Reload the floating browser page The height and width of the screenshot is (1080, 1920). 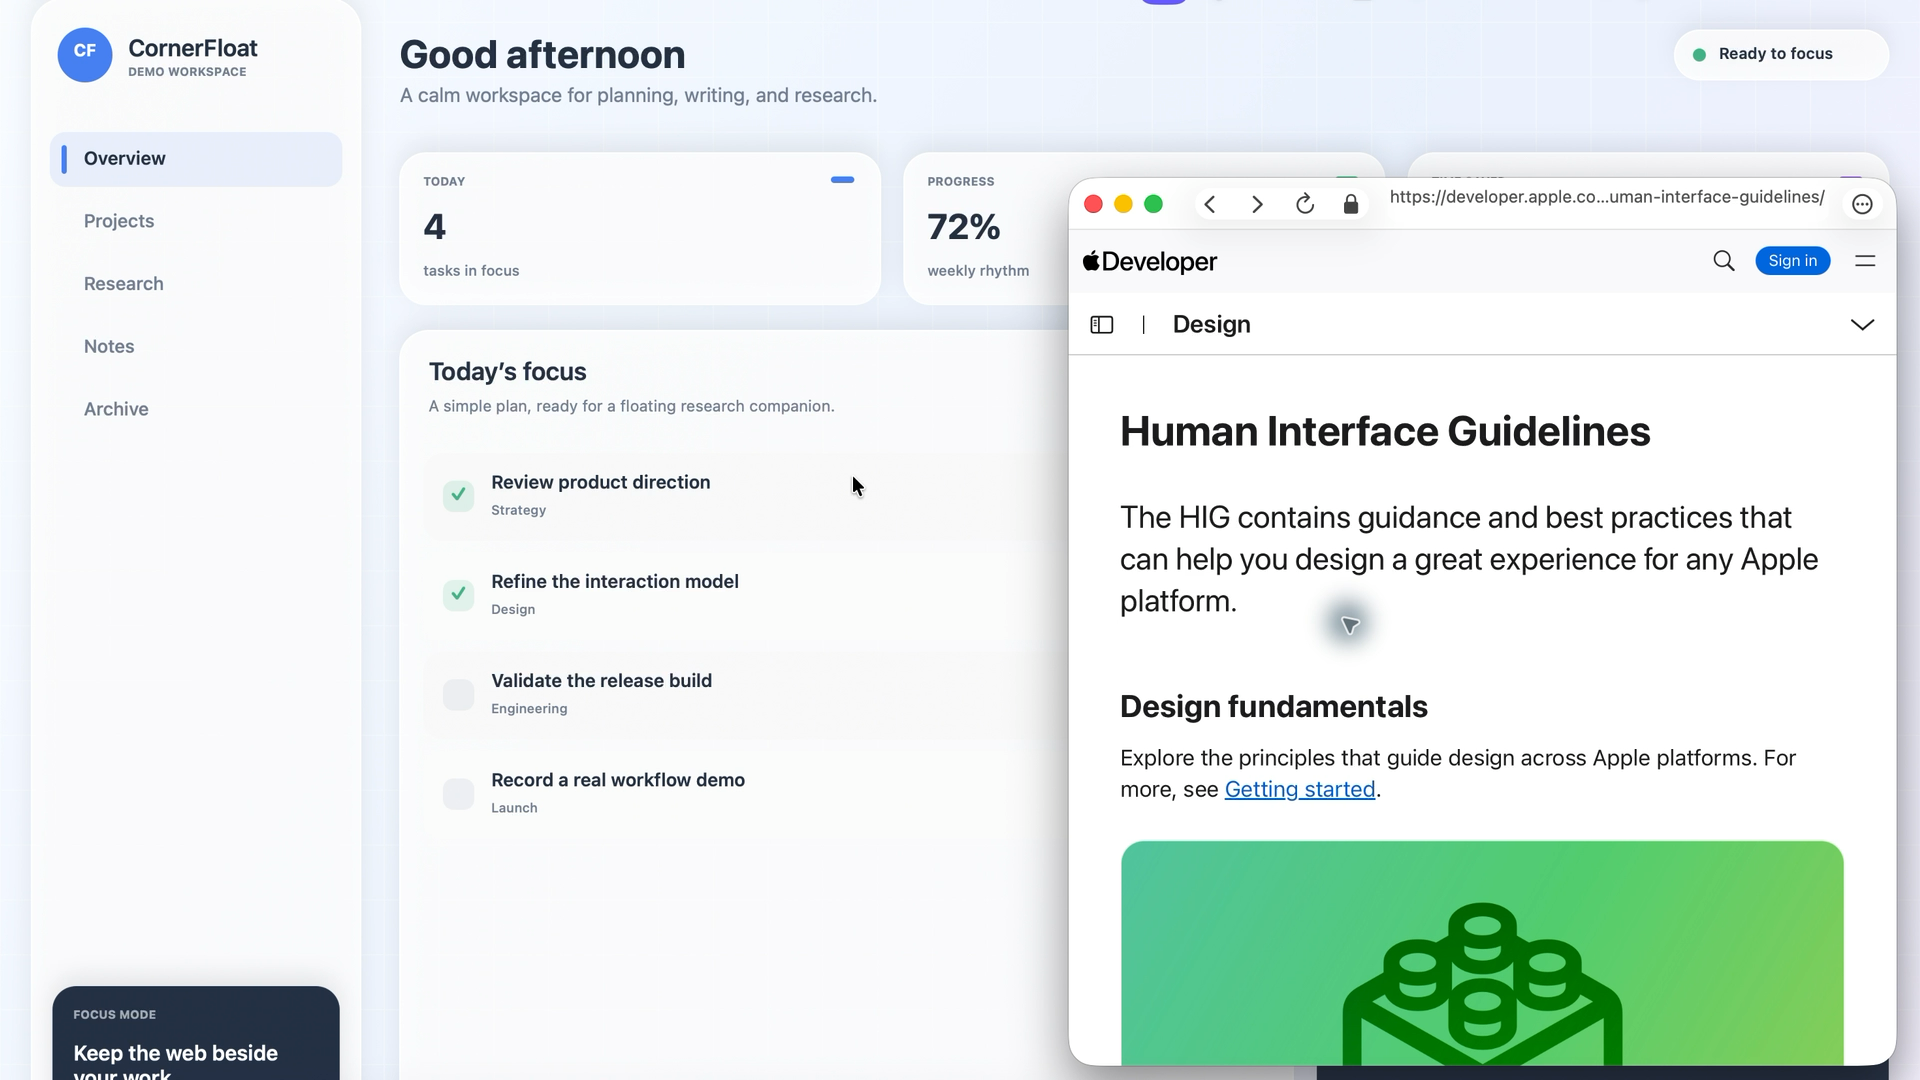point(1304,205)
